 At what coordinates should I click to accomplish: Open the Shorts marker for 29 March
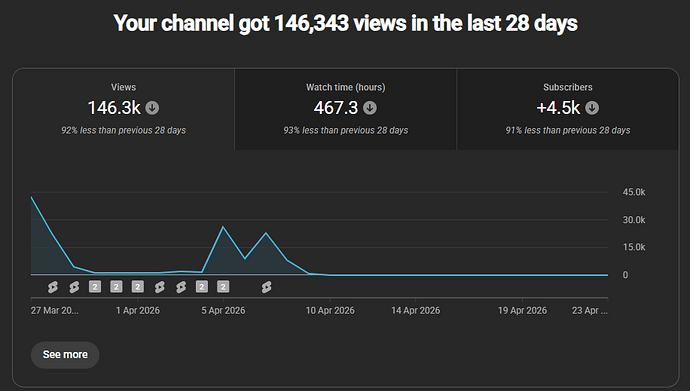click(x=74, y=287)
